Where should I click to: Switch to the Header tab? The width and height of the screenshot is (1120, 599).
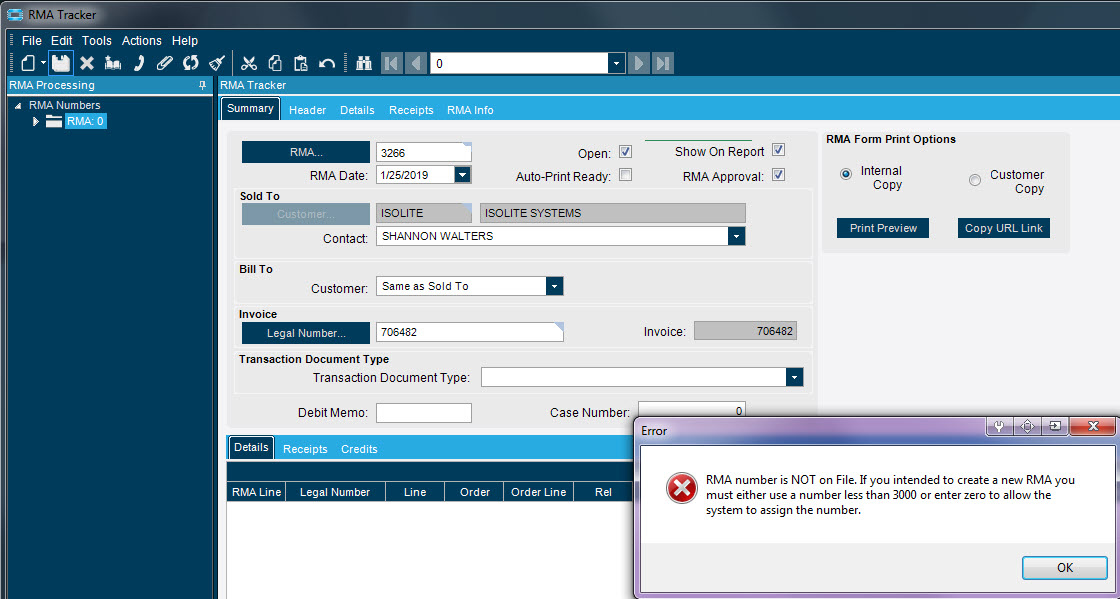(x=307, y=110)
